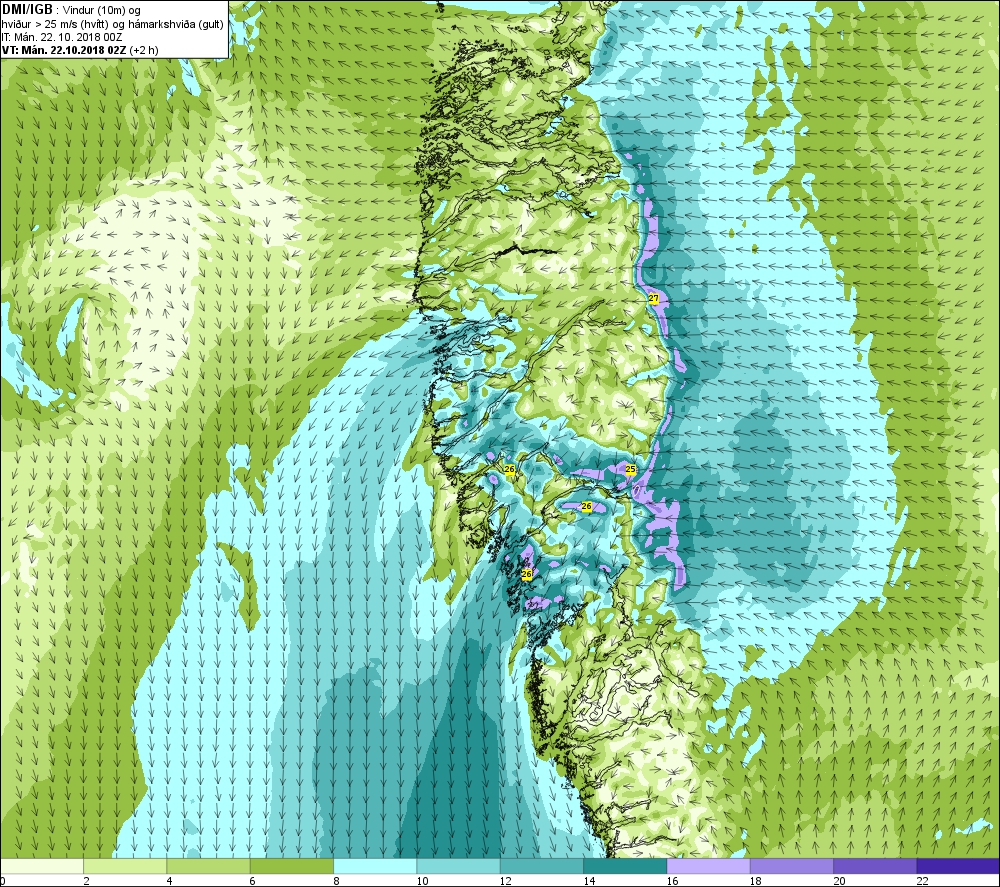Click the legend scale label '2'

tap(86, 881)
